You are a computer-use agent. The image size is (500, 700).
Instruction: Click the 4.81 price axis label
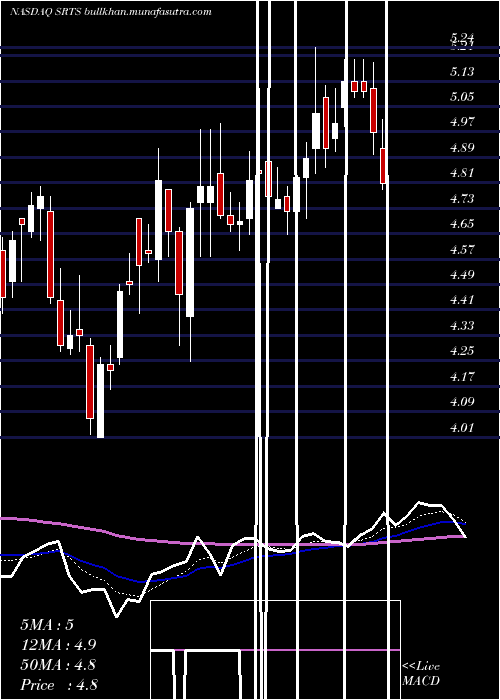462,173
